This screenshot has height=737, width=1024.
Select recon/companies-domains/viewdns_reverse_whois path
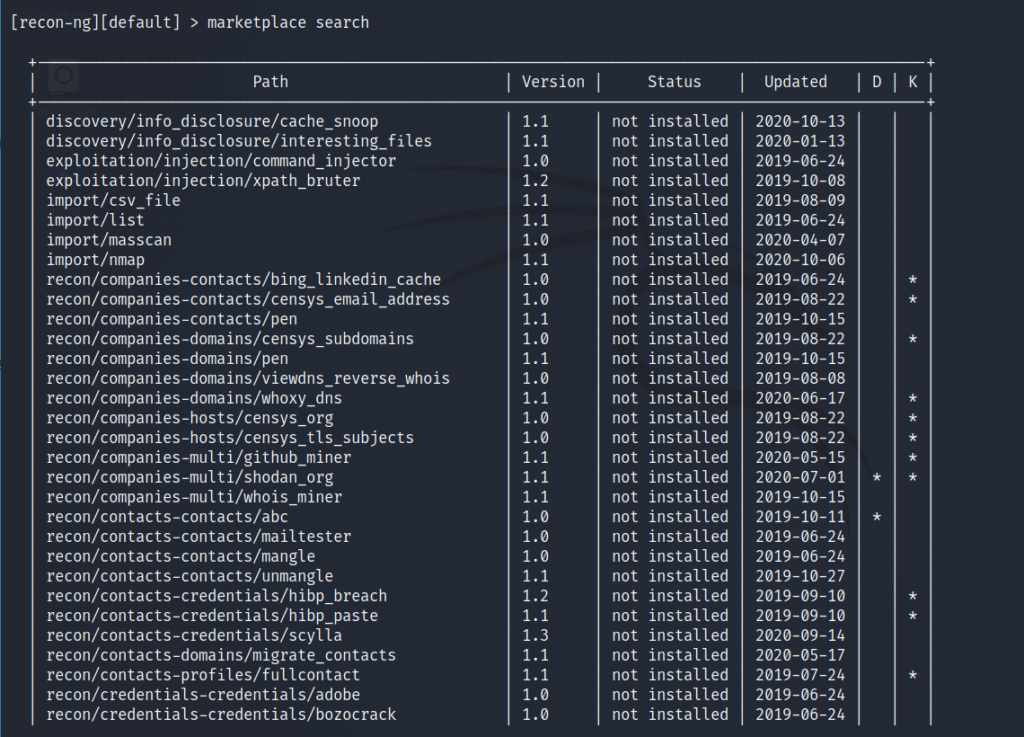coord(248,379)
